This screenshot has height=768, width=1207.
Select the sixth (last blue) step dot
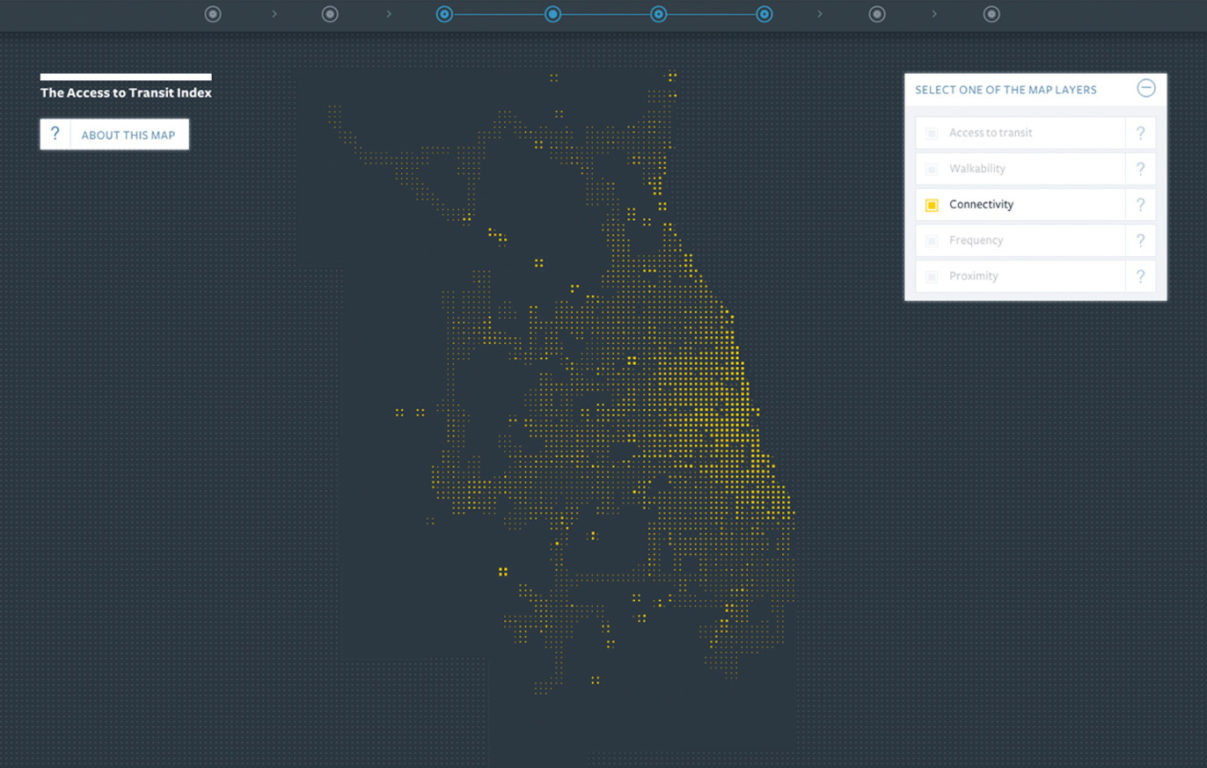click(764, 14)
